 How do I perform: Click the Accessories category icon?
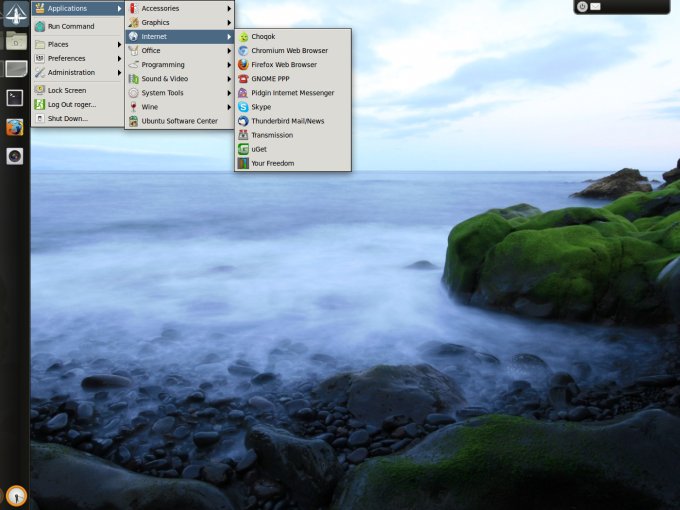[133, 8]
